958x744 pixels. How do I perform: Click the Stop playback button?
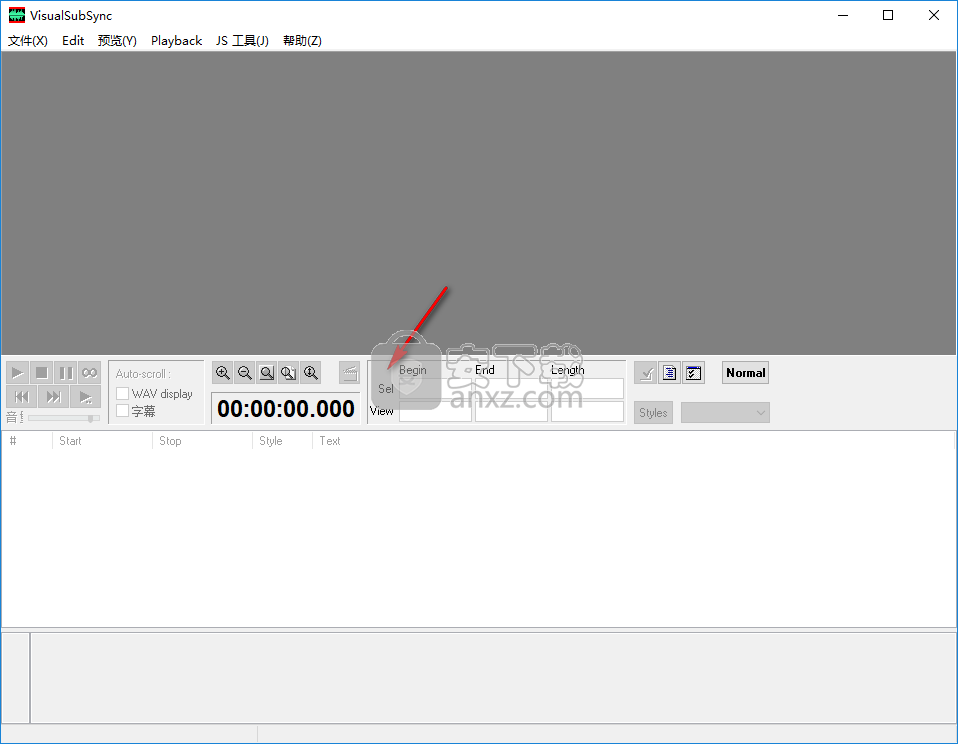coord(42,373)
